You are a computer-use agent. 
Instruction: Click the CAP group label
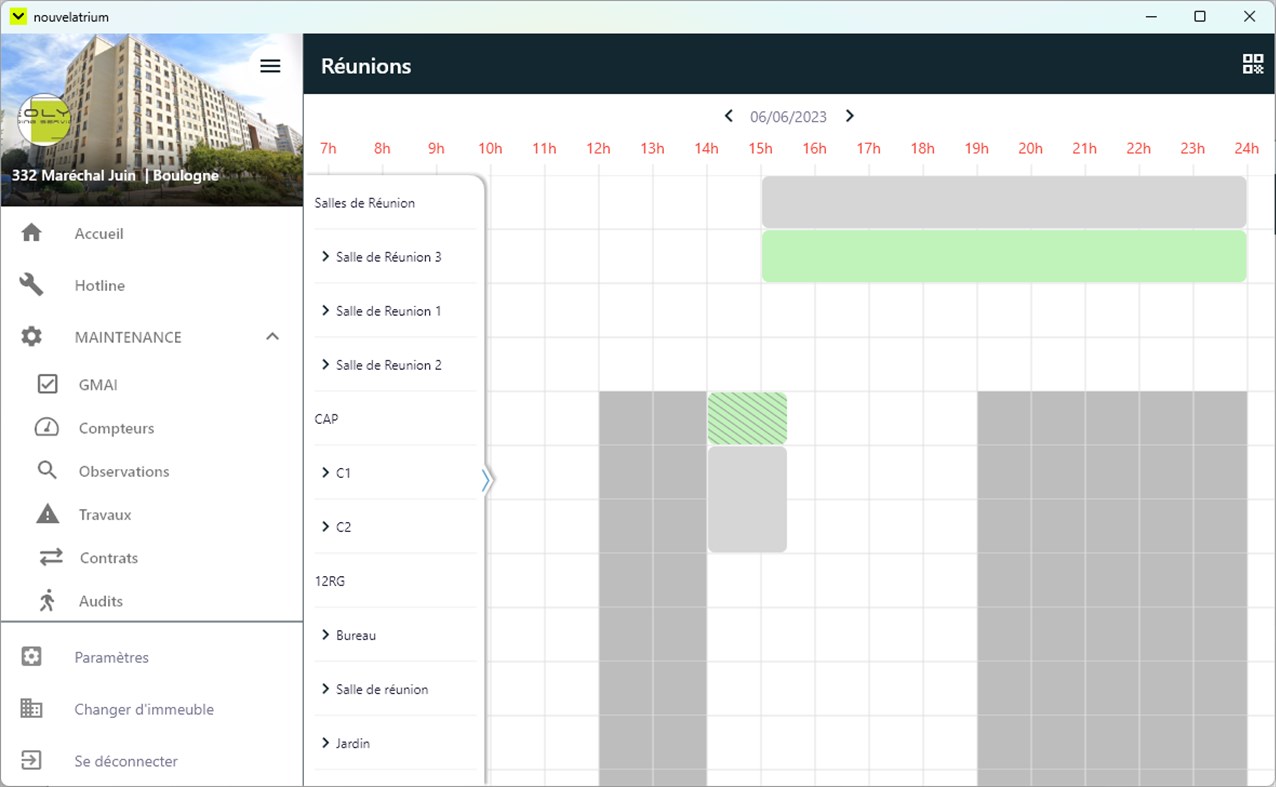(x=326, y=419)
